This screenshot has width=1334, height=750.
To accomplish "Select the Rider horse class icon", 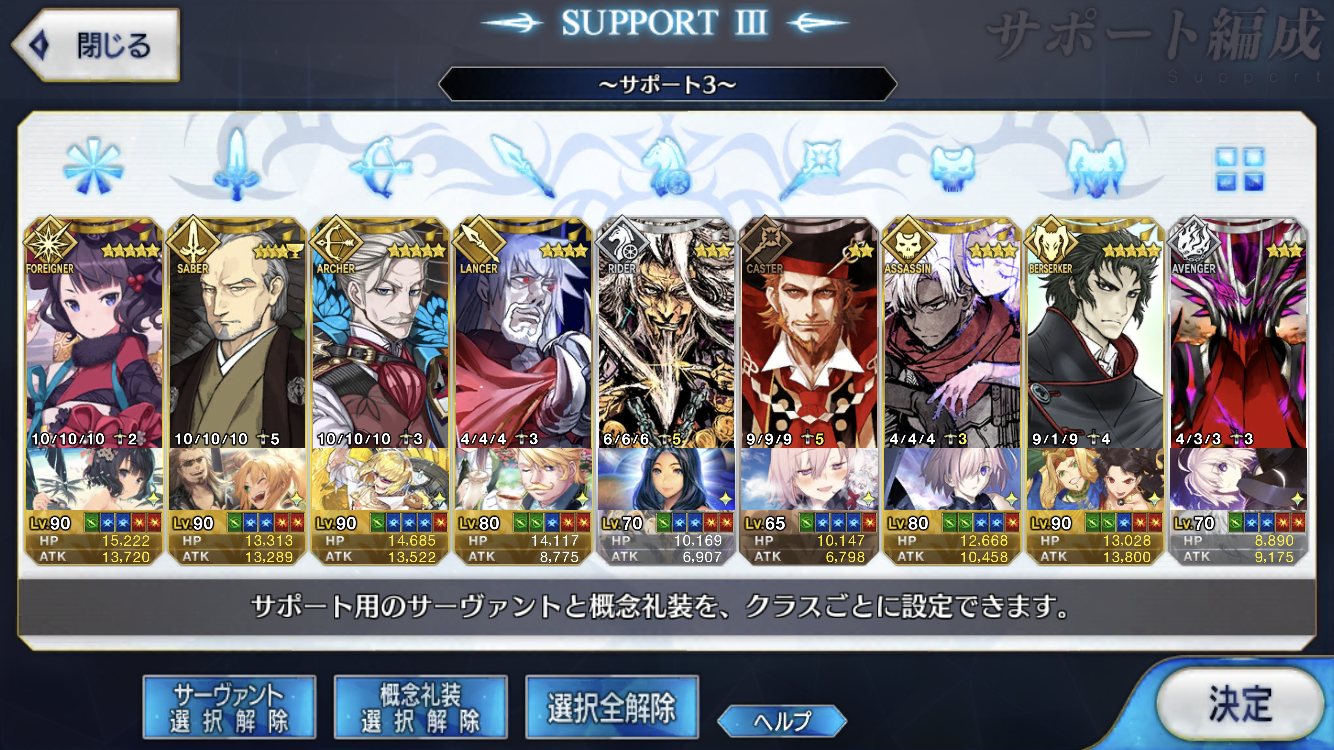I will tap(666, 165).
